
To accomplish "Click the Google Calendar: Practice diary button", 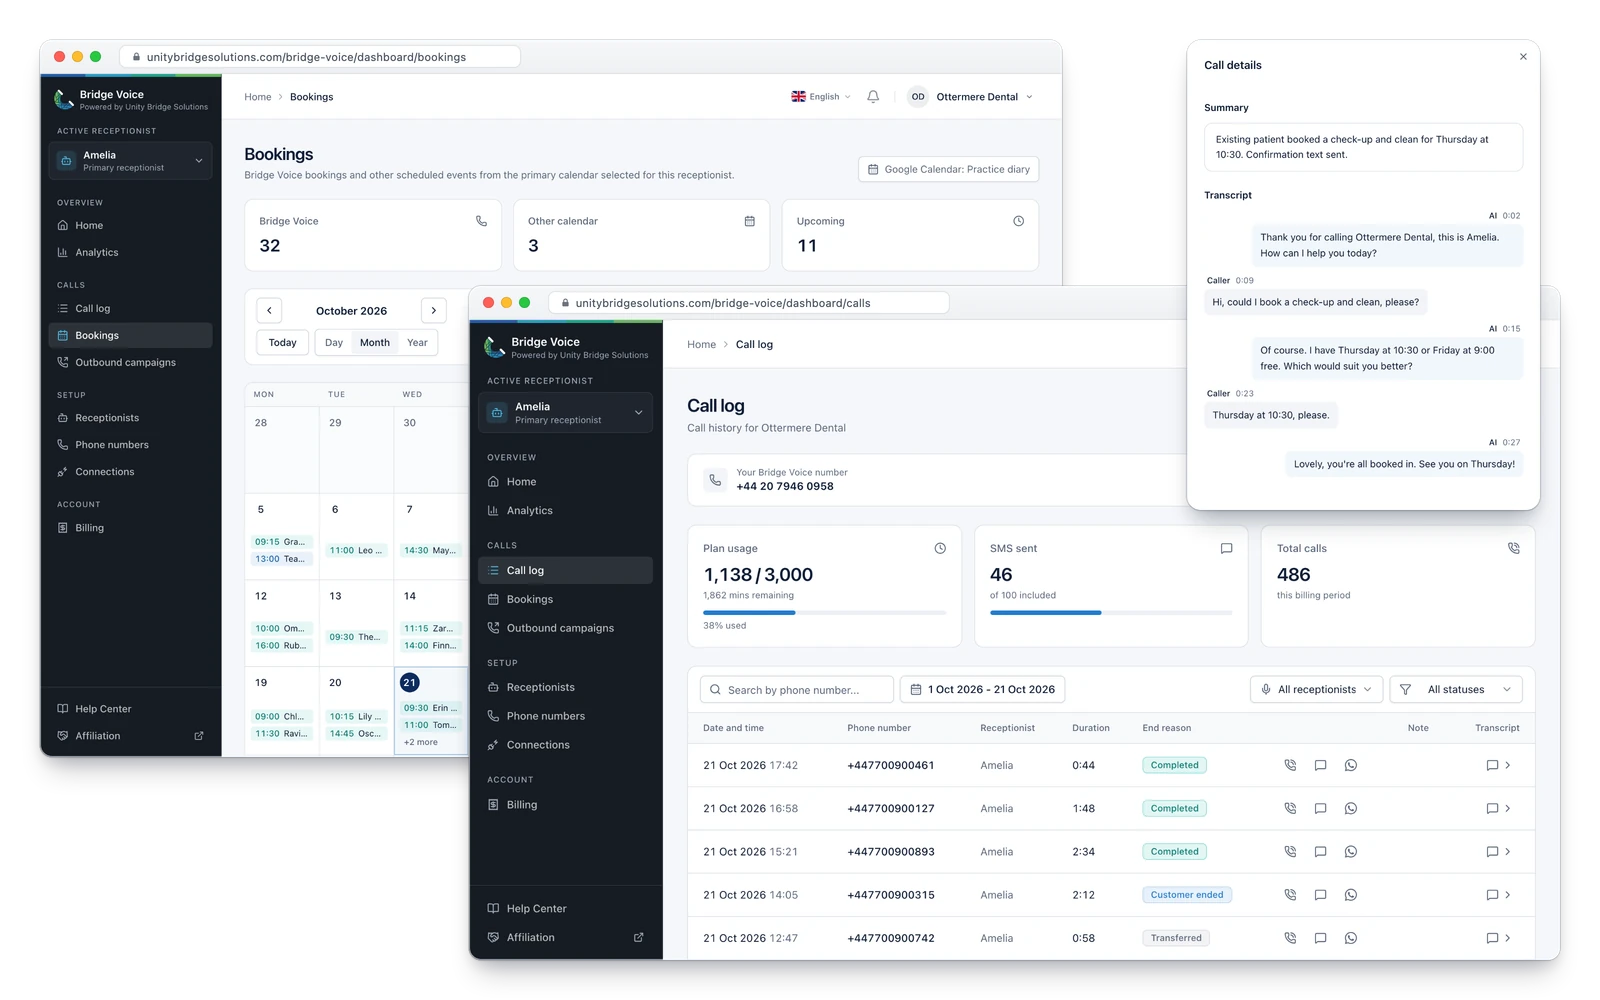I will click(948, 169).
